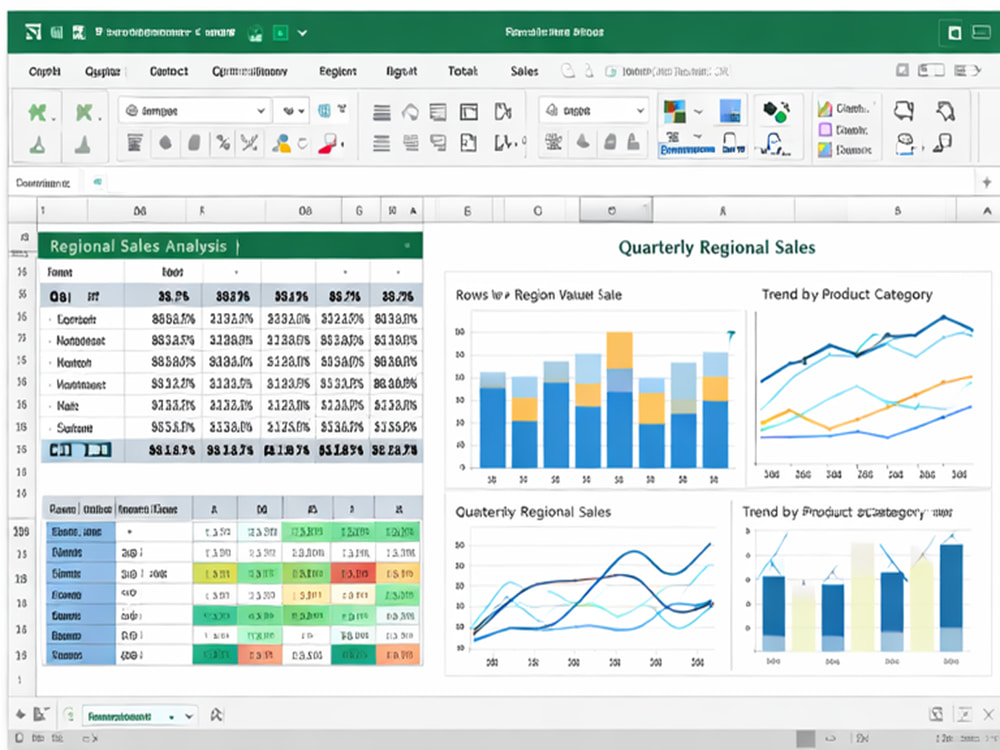Open the sheet tab dropdown chevron at bottom
Viewport: 1000px width, 750px height.
[x=189, y=716]
